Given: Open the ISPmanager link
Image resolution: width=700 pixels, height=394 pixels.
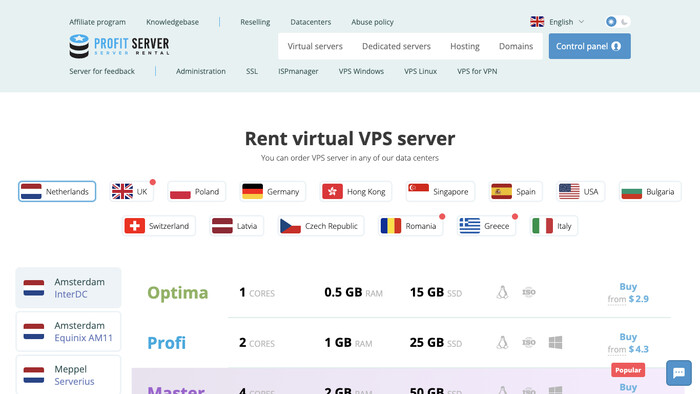Looking at the screenshot, I should (x=298, y=71).
